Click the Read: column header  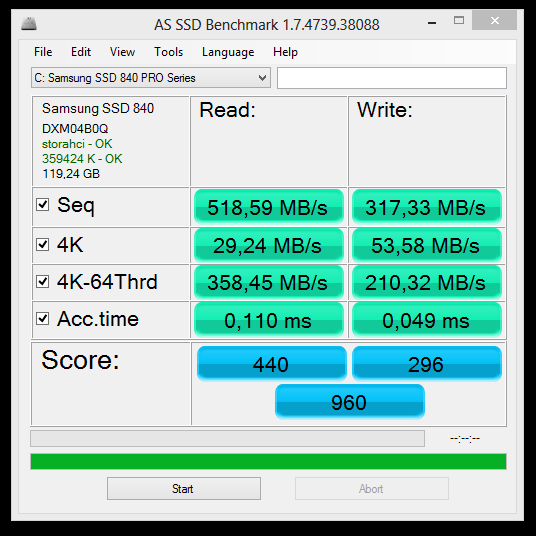pos(228,110)
